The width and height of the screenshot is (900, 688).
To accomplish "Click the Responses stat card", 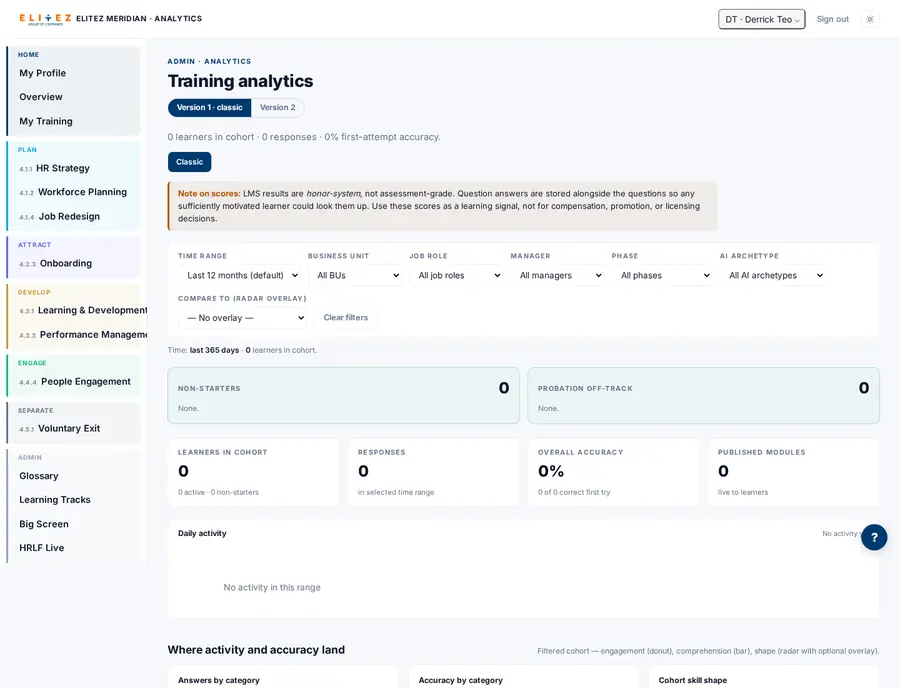I will (x=433, y=472).
